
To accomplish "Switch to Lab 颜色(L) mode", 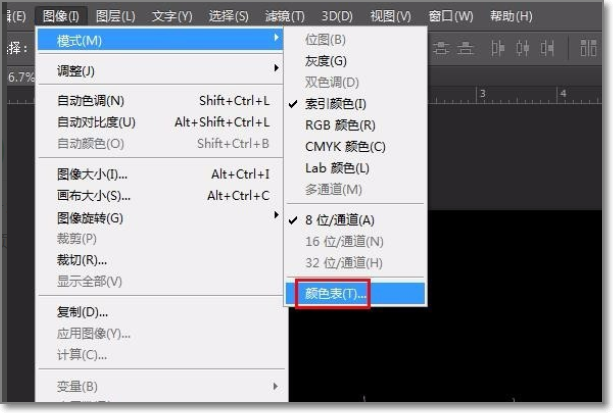I will (356, 168).
